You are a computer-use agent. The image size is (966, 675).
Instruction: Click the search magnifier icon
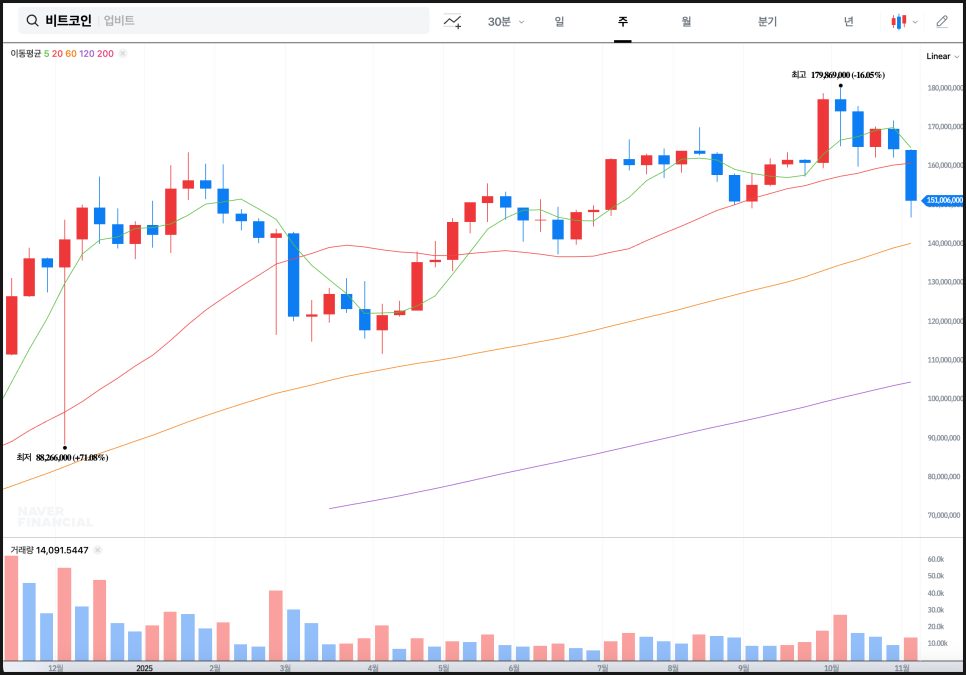[32, 21]
